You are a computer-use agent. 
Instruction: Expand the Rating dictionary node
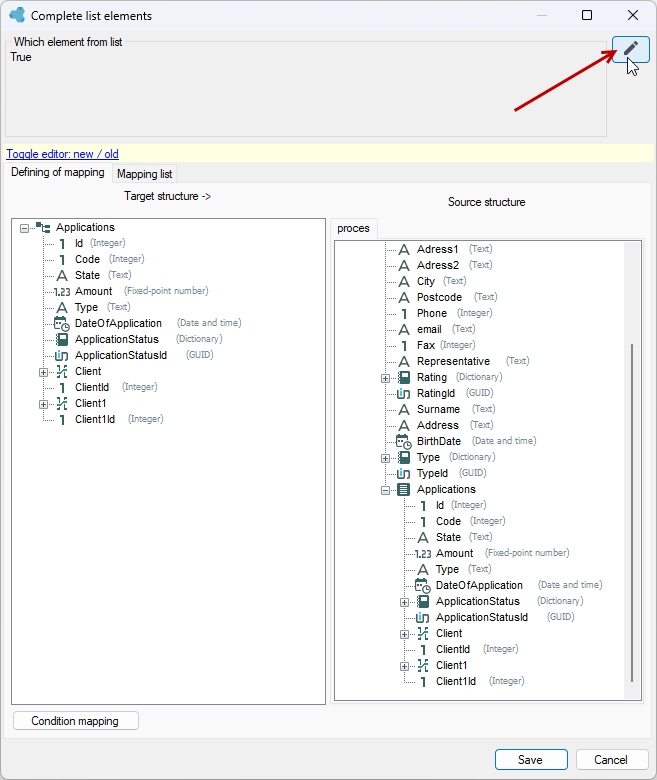point(385,378)
